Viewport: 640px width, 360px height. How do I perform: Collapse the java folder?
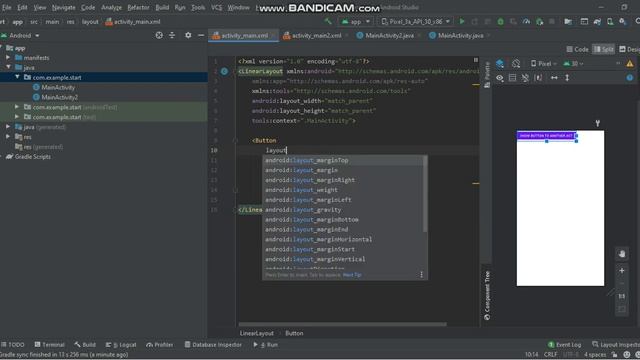click(8, 67)
